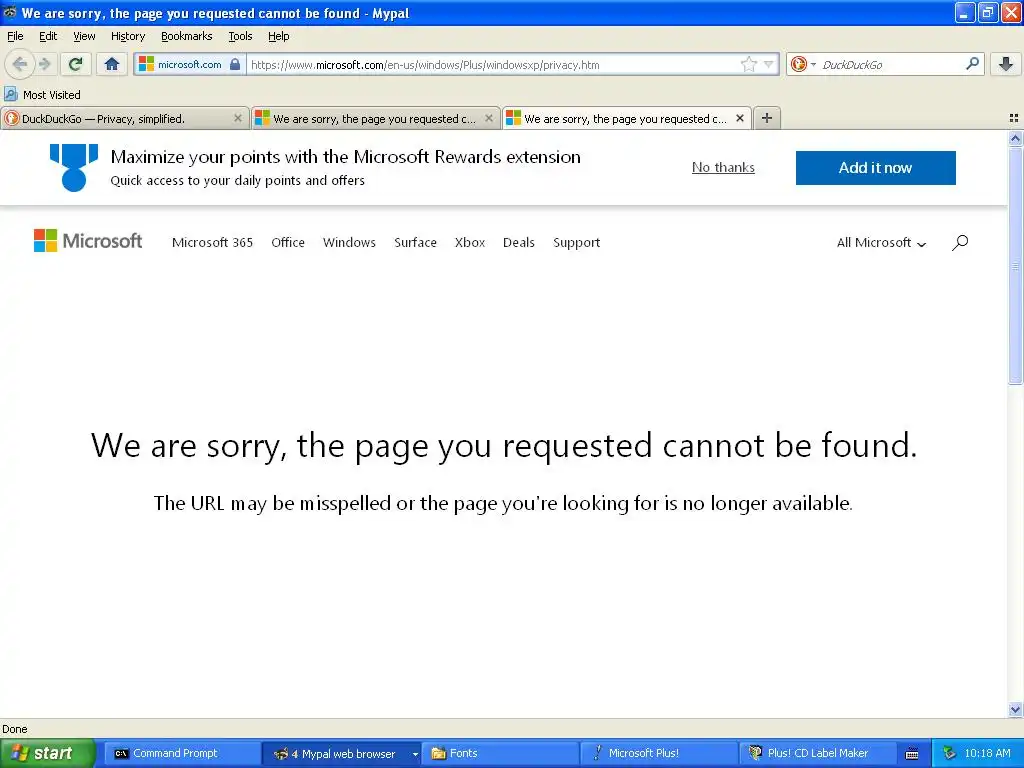Switch to the middle 'We are sorry' tab

[x=375, y=119]
